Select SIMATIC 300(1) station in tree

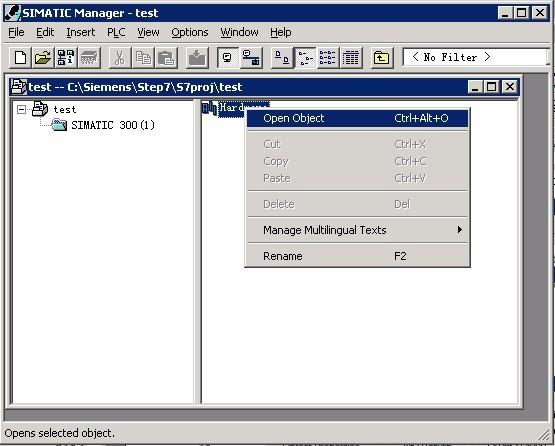click(113, 125)
